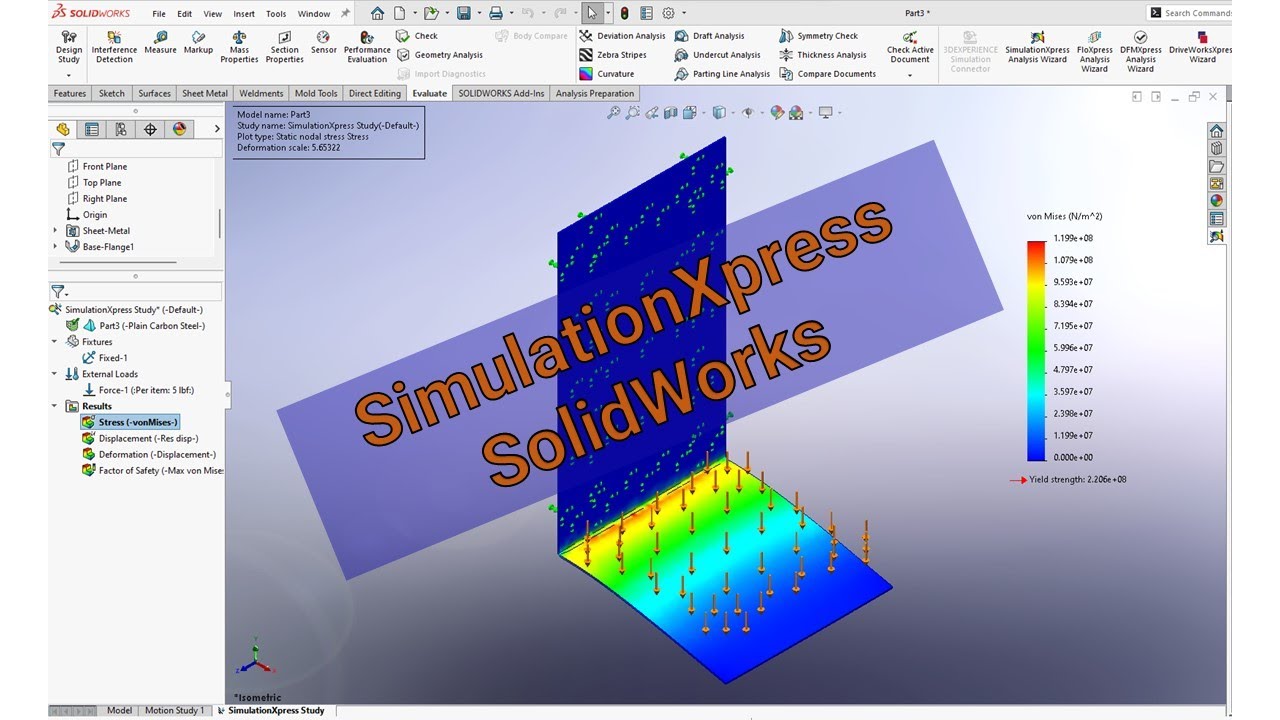Screen dimensions: 1280x720
Task: Select Force-1 external load item
Action: 137,390
